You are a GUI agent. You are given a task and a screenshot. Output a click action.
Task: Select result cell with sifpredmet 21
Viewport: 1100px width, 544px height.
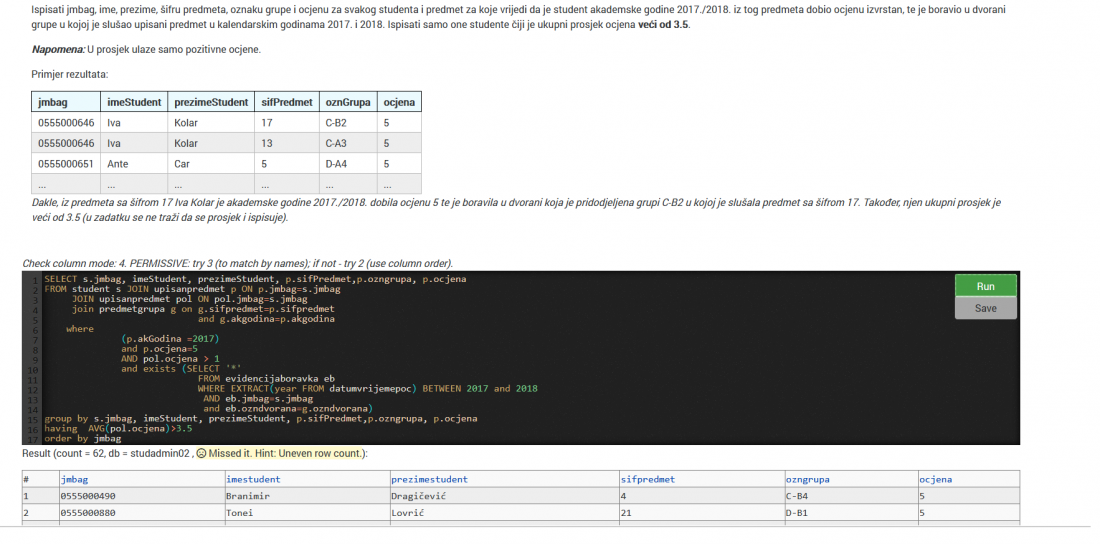701,513
